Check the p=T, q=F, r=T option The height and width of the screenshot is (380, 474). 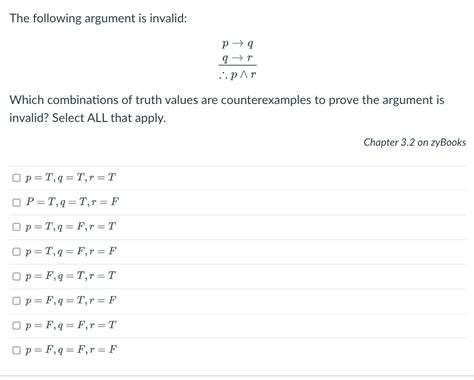(16, 227)
